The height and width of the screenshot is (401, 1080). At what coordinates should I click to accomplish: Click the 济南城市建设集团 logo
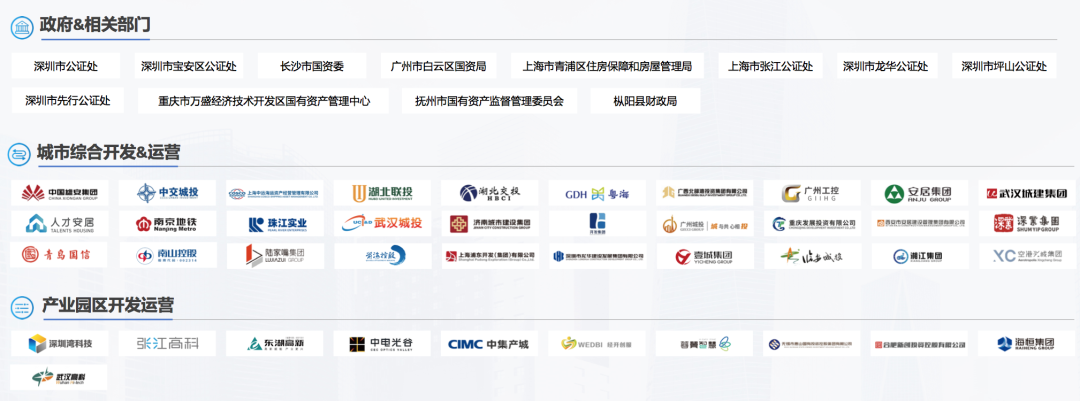490,224
